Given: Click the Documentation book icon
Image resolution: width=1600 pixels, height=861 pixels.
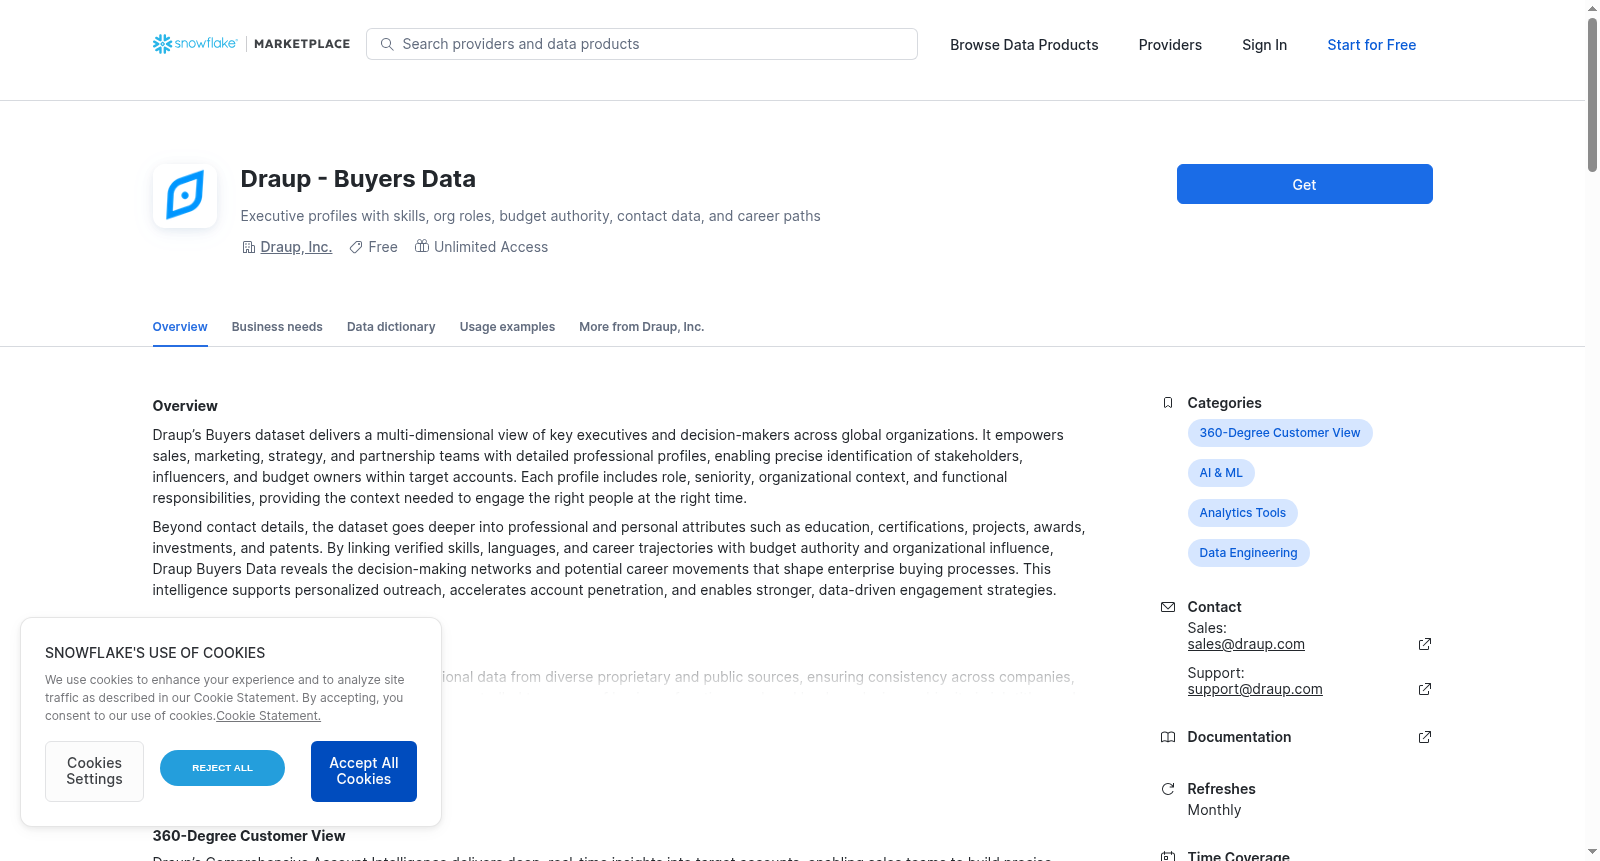Looking at the screenshot, I should (1168, 737).
